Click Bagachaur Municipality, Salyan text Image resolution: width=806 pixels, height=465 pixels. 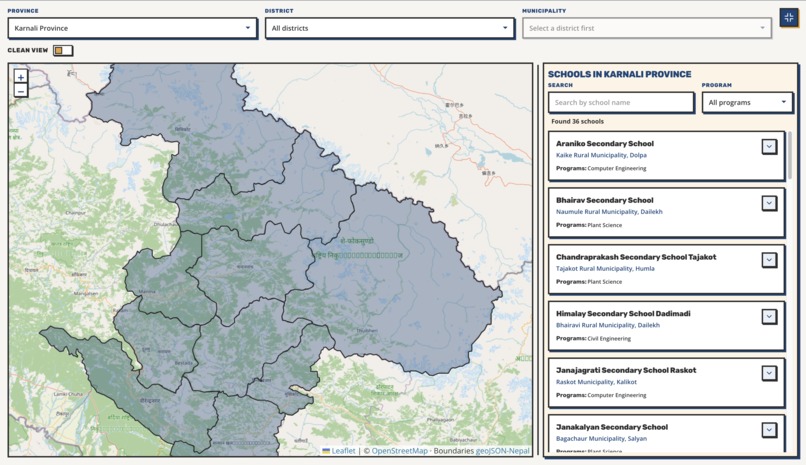(x=601, y=438)
